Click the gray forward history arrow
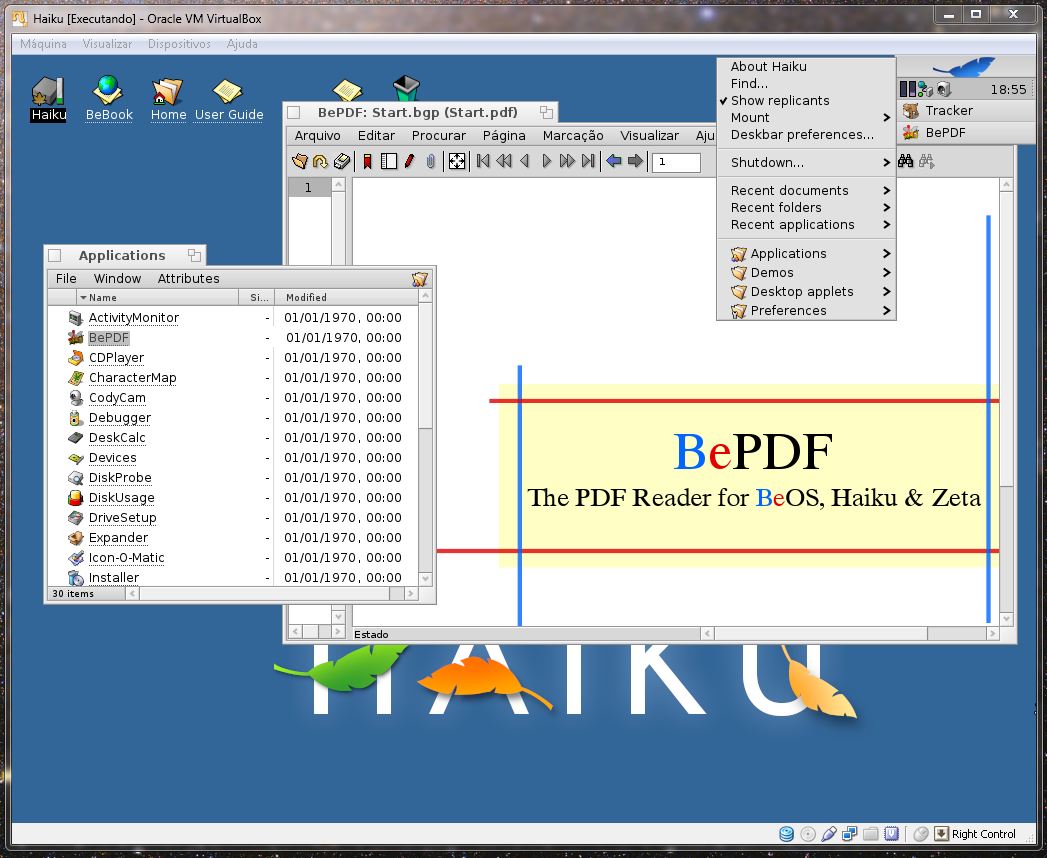This screenshot has width=1047, height=858. pos(635,161)
